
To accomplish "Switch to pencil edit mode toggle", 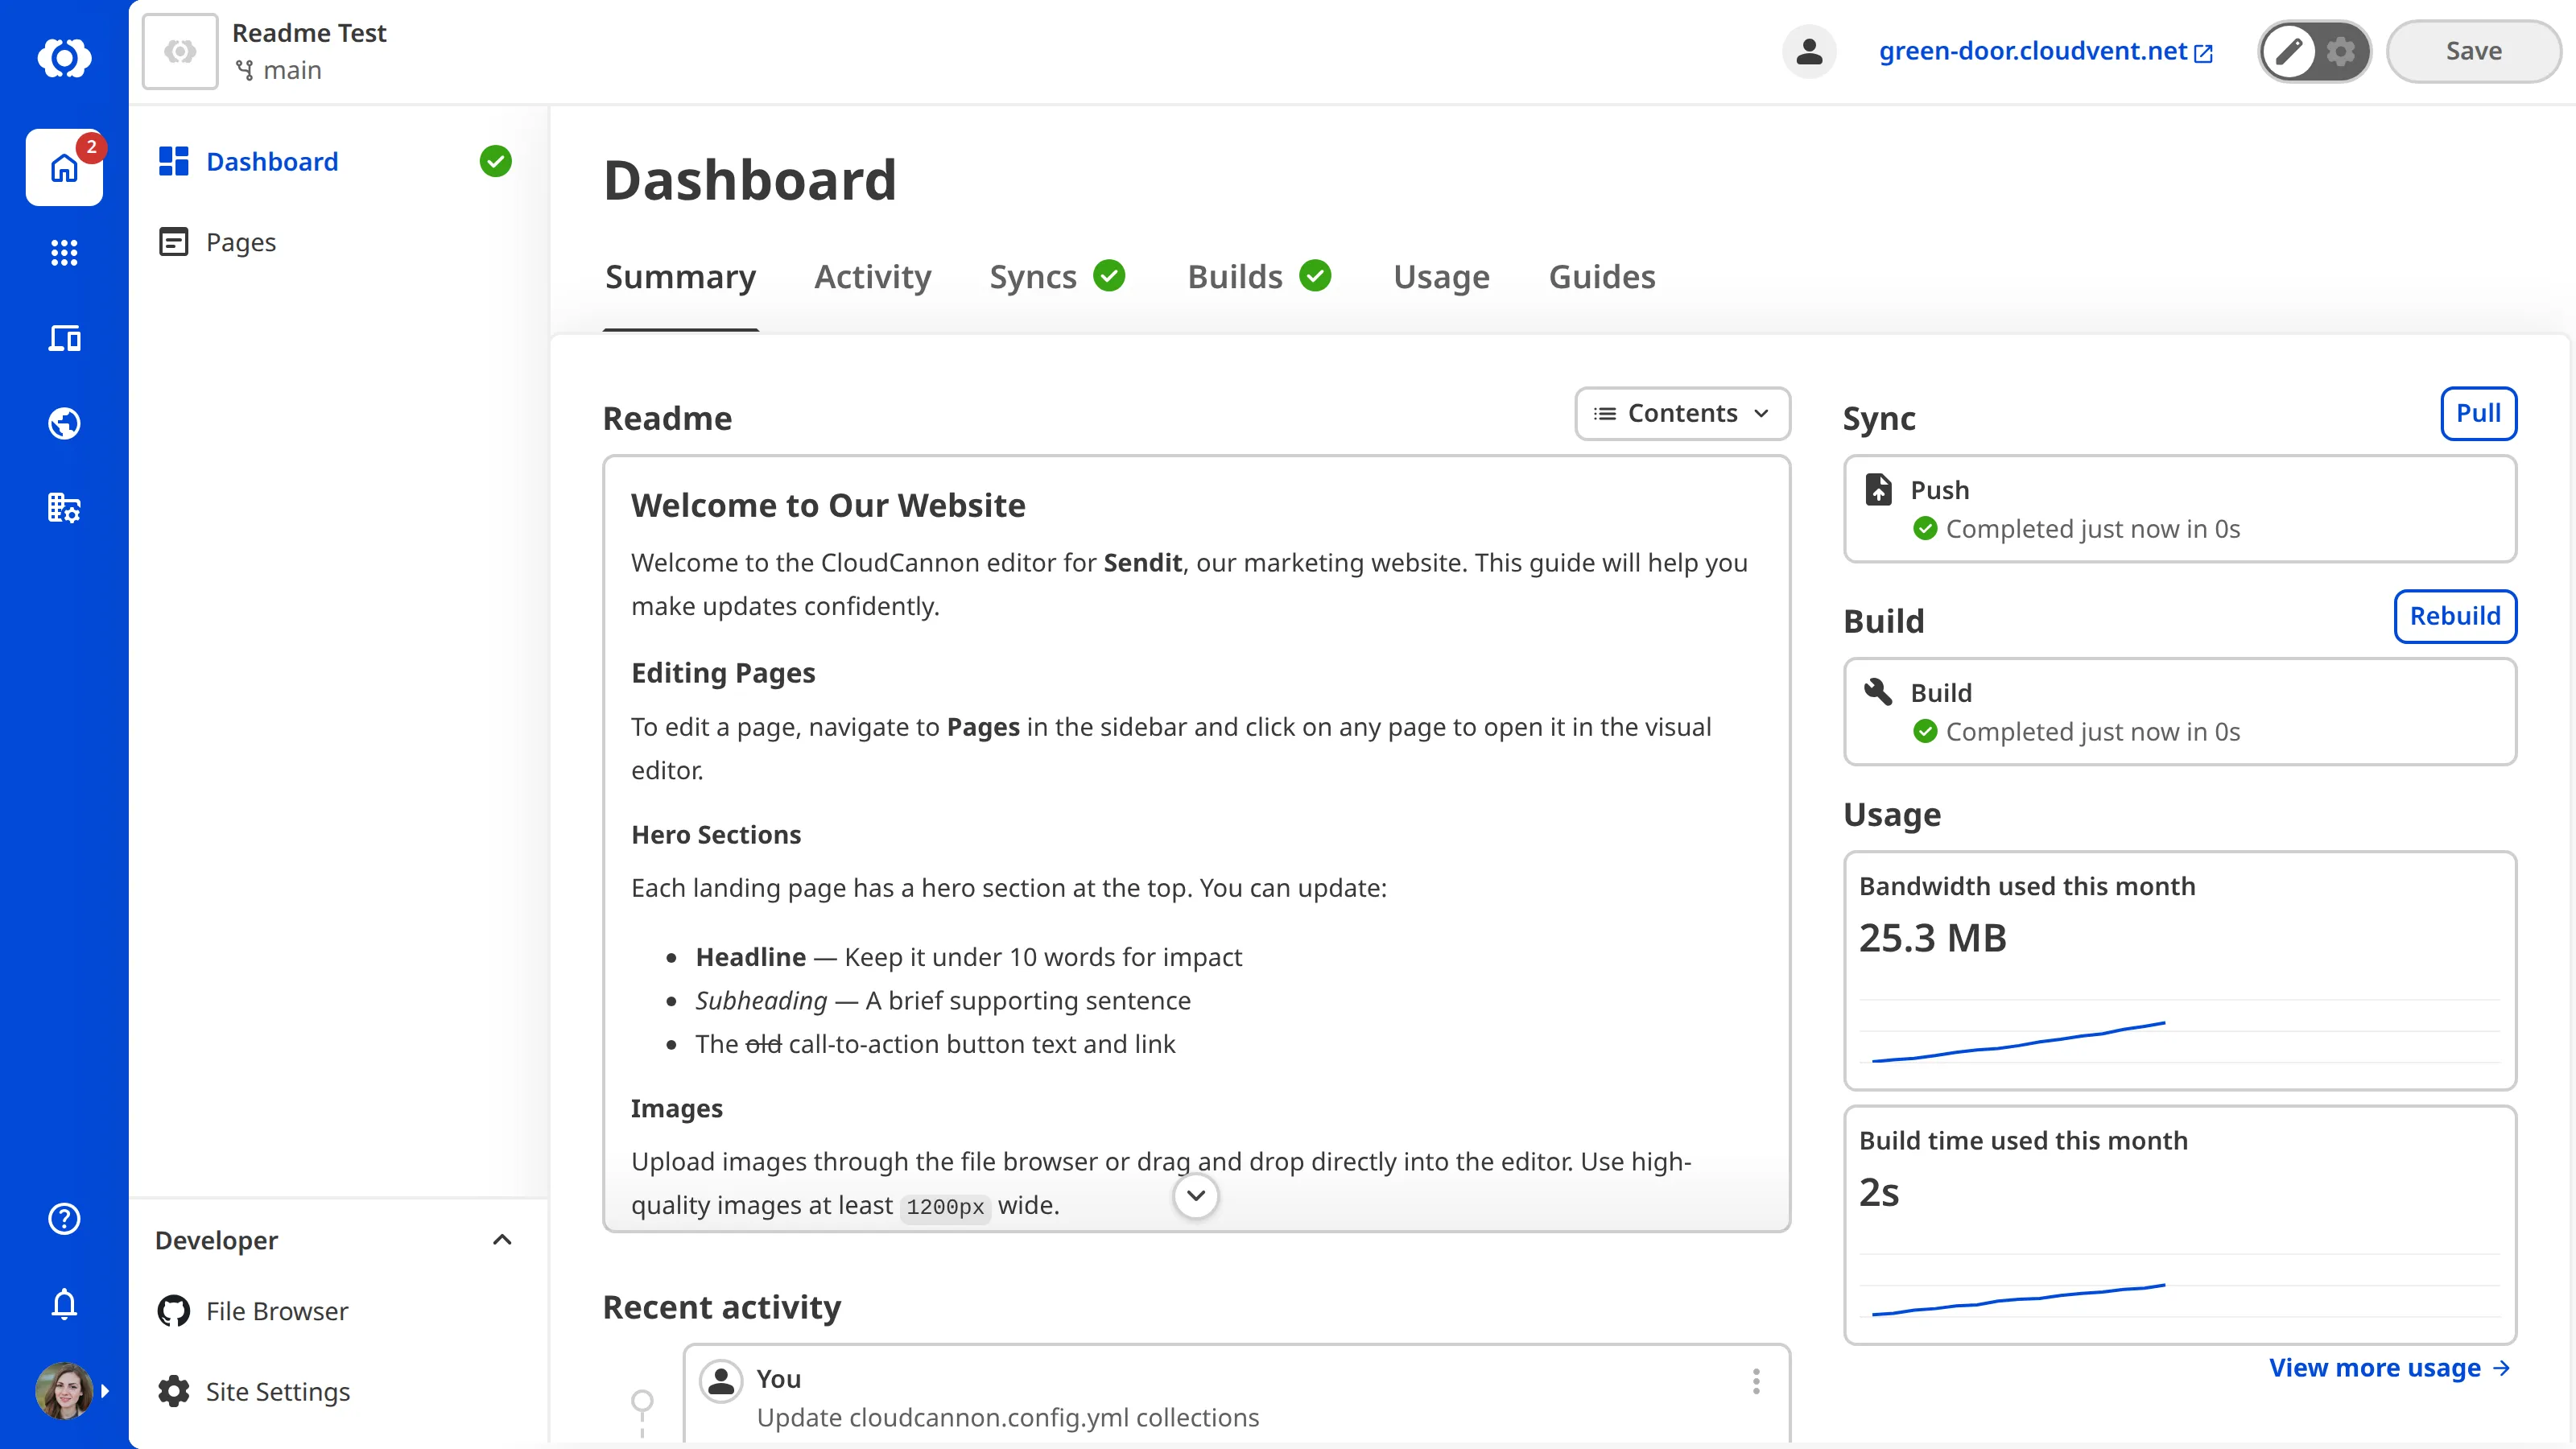I will click(x=2289, y=51).
